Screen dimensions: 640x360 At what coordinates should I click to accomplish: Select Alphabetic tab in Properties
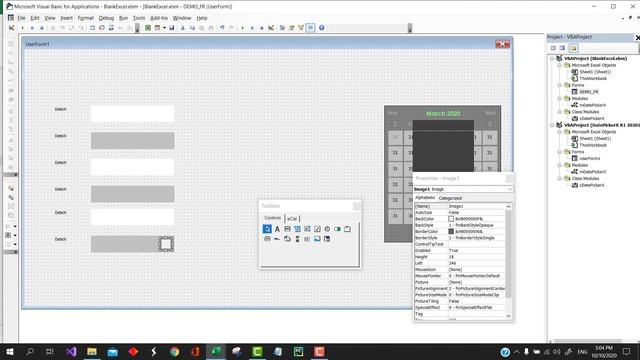coord(425,198)
